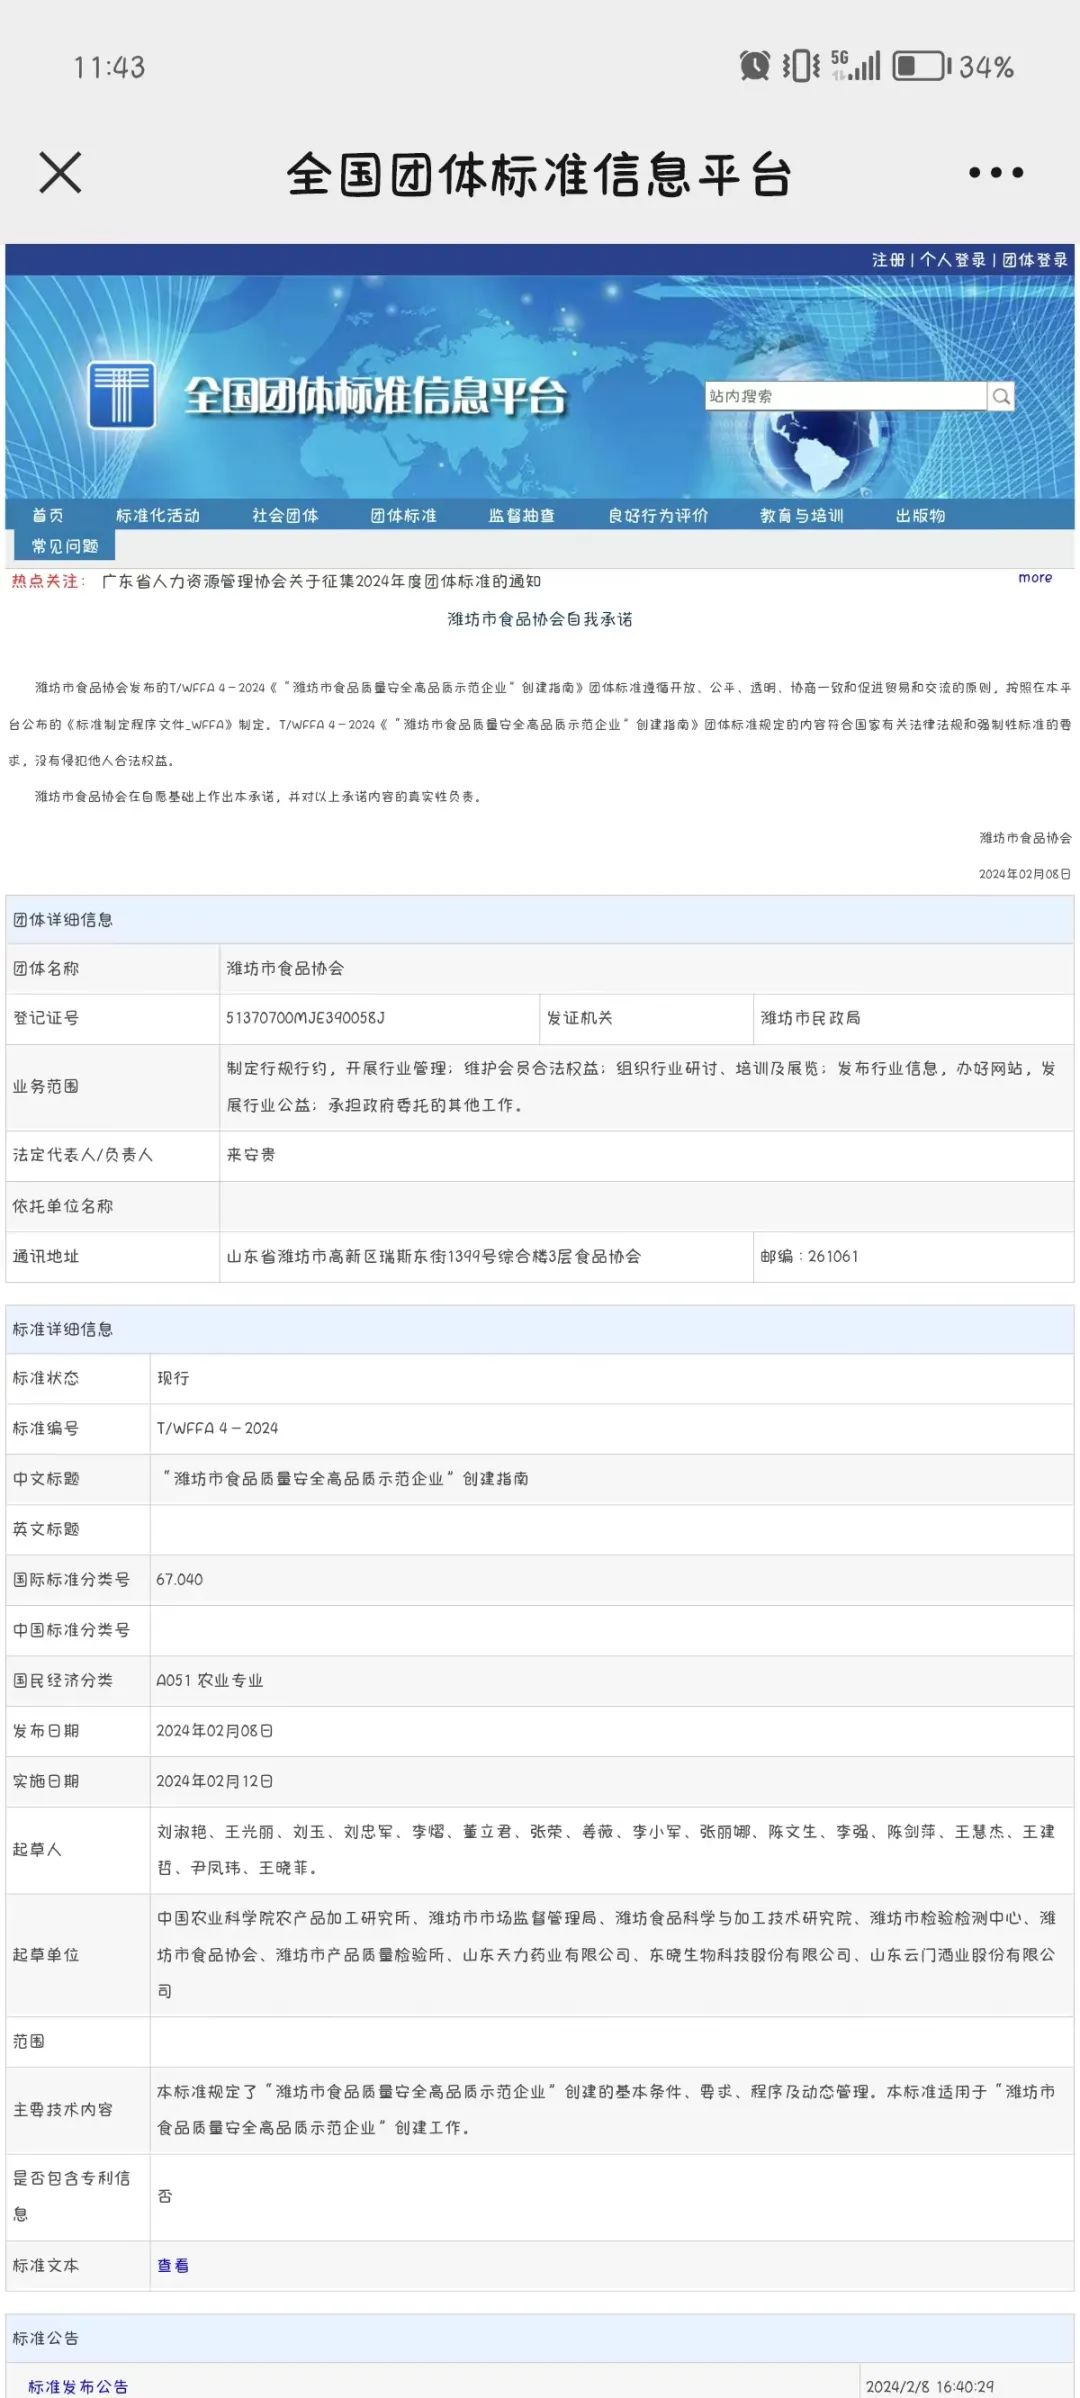Screen dimensions: 1080x2398
Task: Click the 起草单位 drafting organizations cell
Action: tap(612, 1956)
